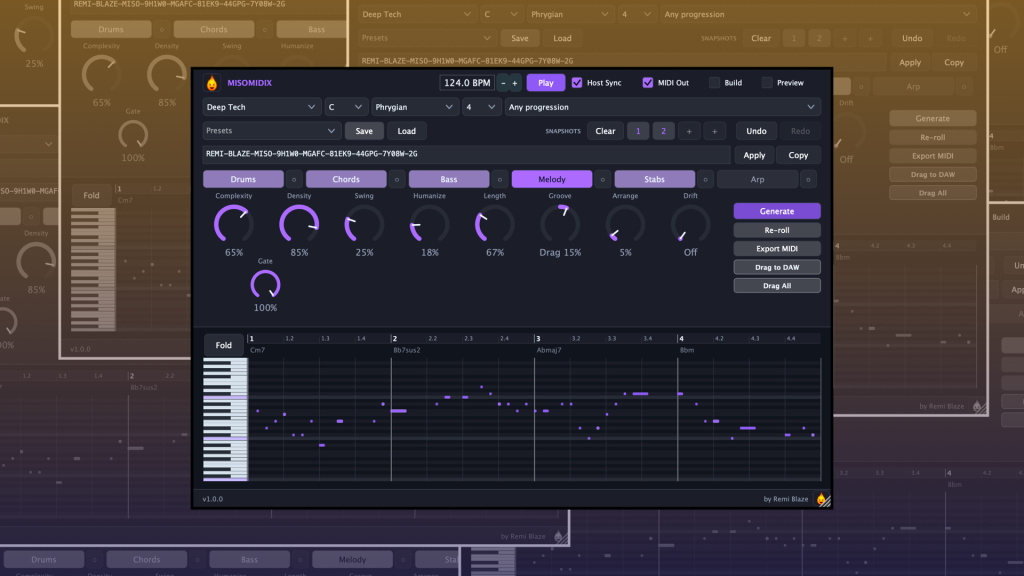
Task: Toggle the small circle button next to Drums
Action: pyautogui.click(x=294, y=179)
